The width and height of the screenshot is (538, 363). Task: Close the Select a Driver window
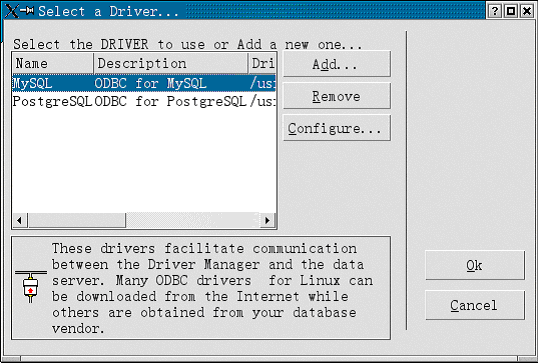point(527,11)
